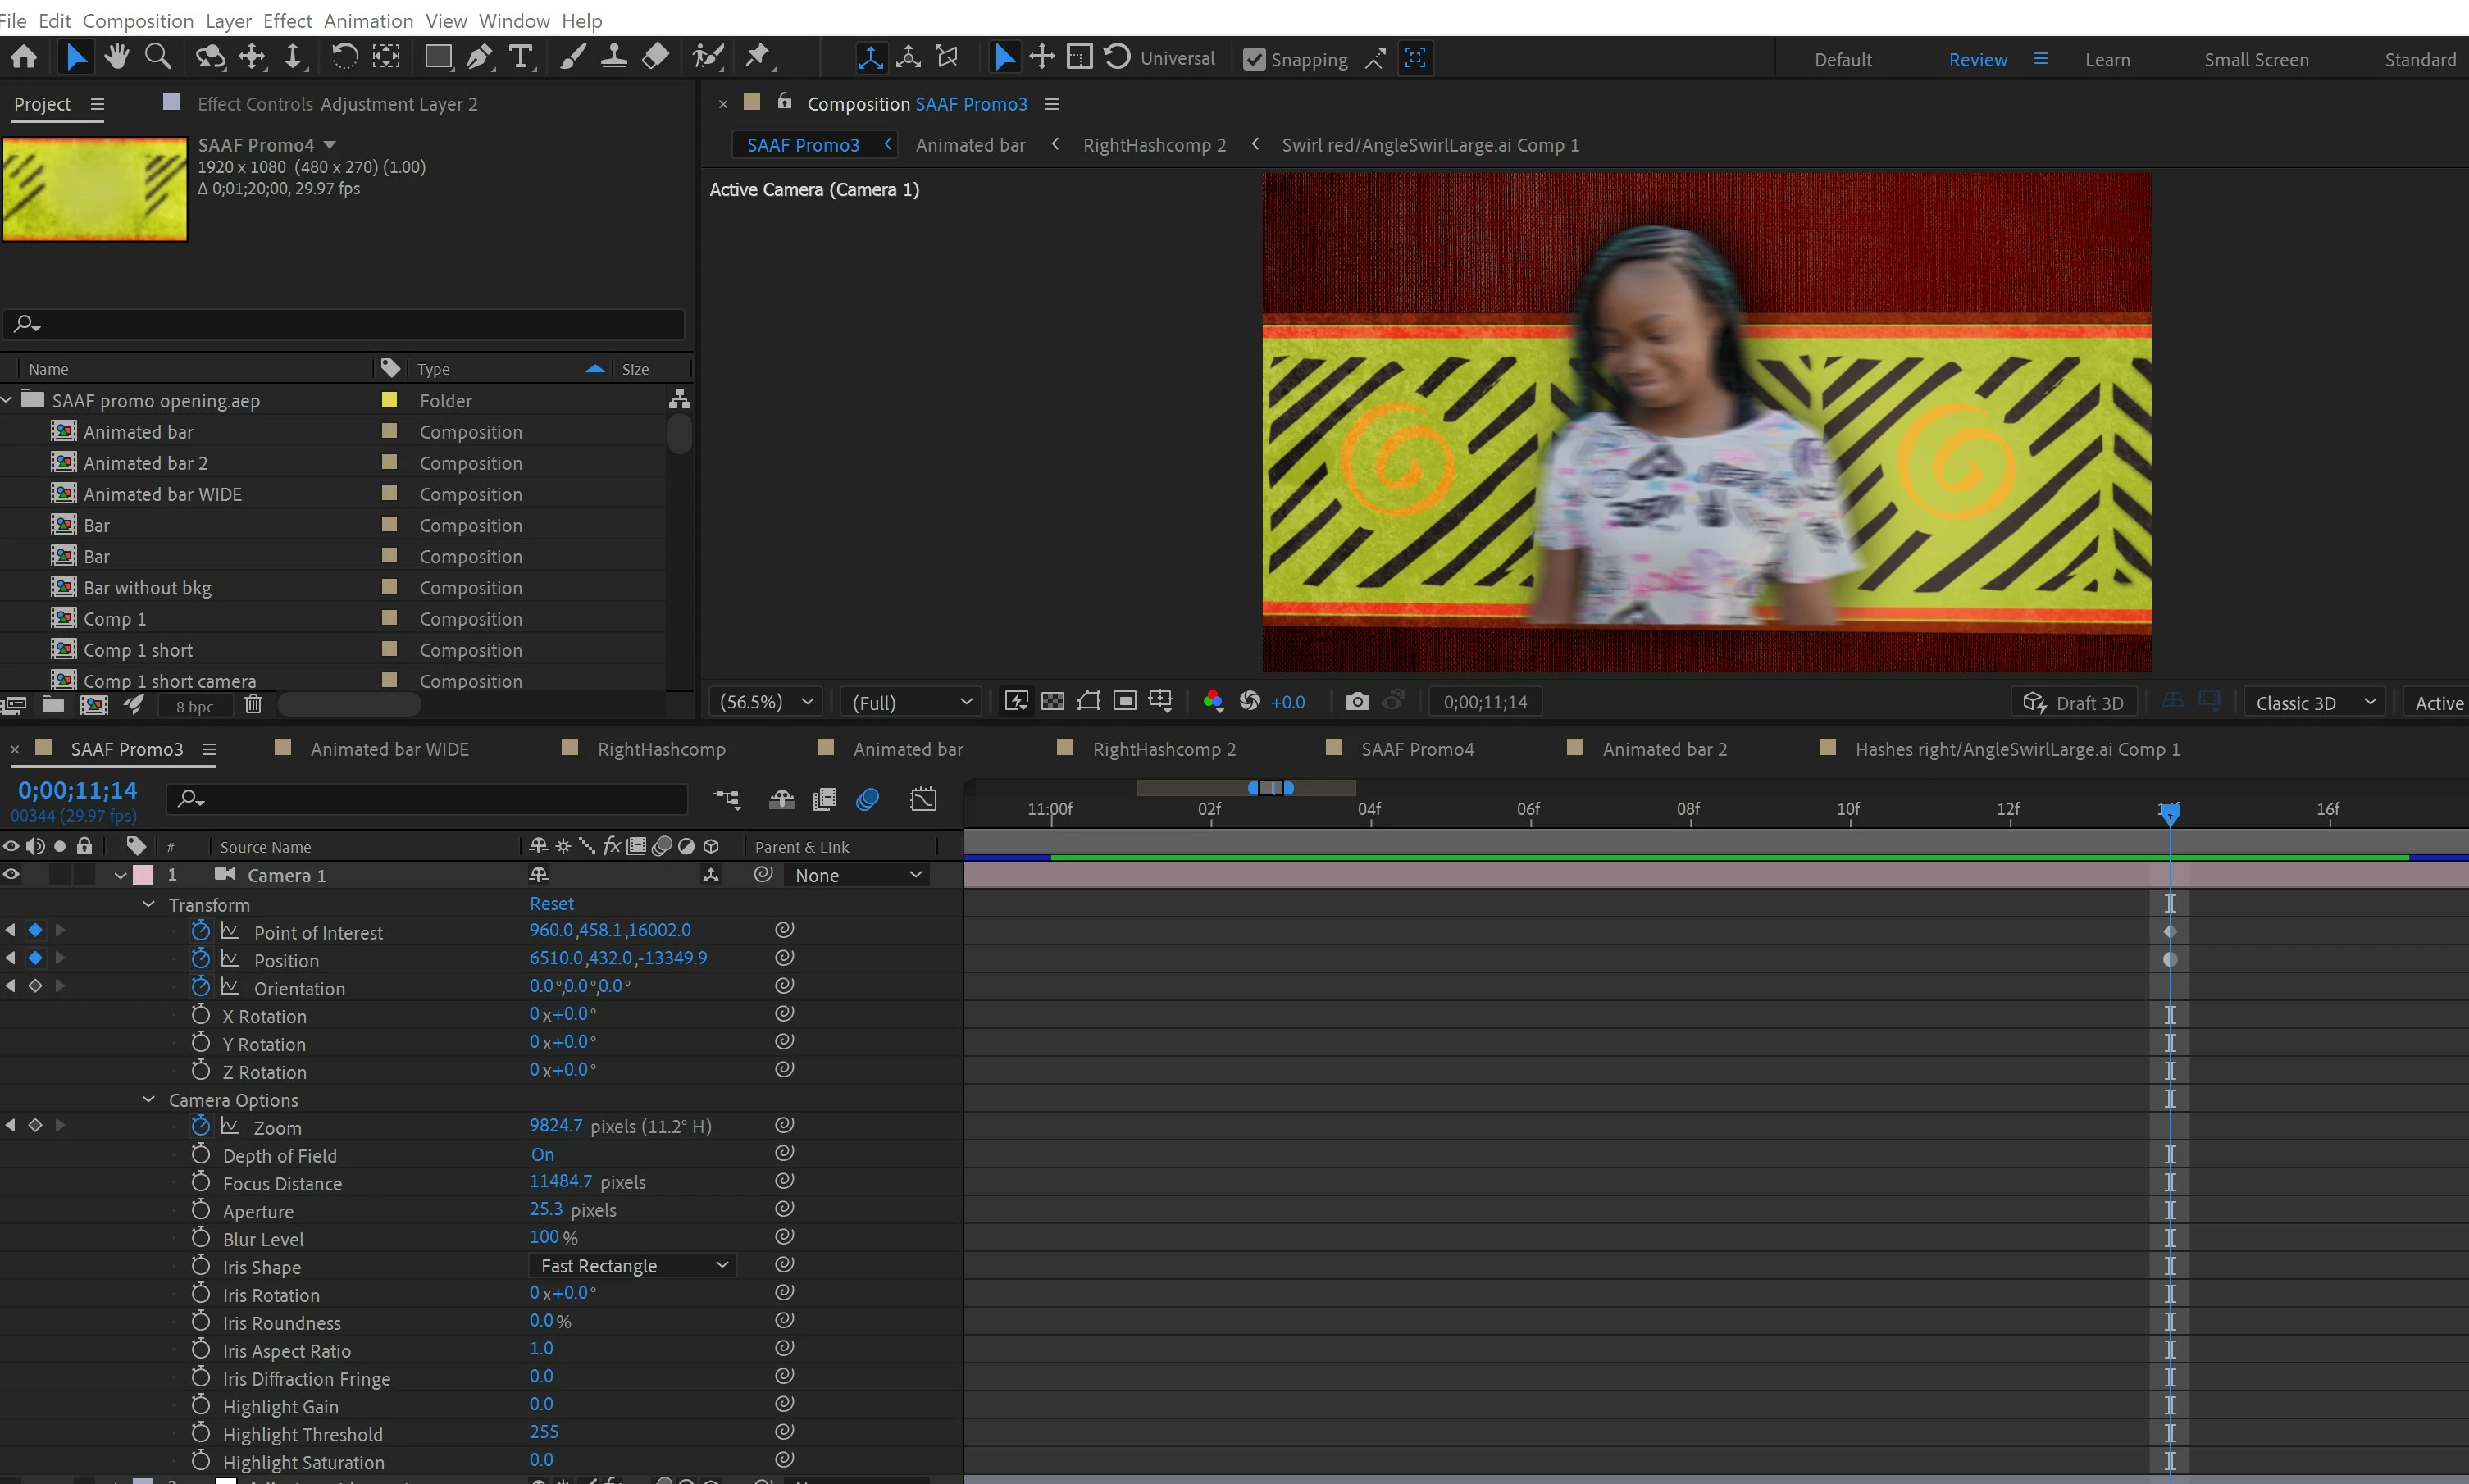Open the Animation menu
Screen dimensions: 2469x1484
(368, 20)
